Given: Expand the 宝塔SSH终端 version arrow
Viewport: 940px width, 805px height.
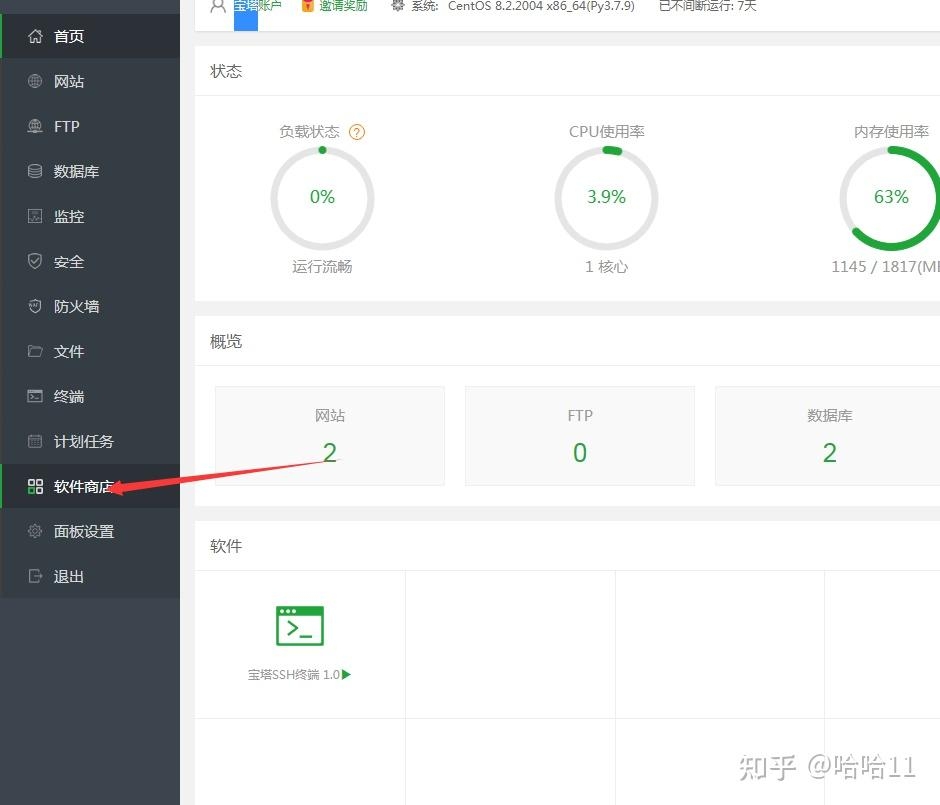Looking at the screenshot, I should (345, 674).
